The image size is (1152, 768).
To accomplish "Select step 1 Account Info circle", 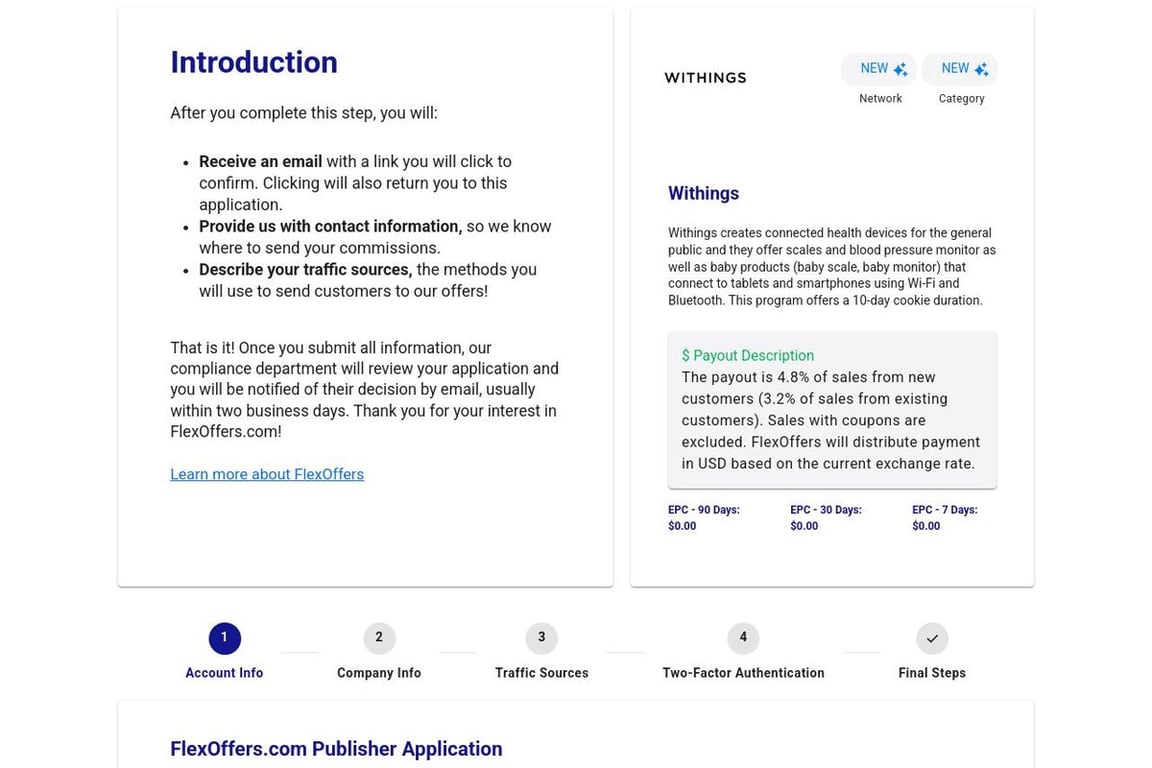I will (x=225, y=638).
